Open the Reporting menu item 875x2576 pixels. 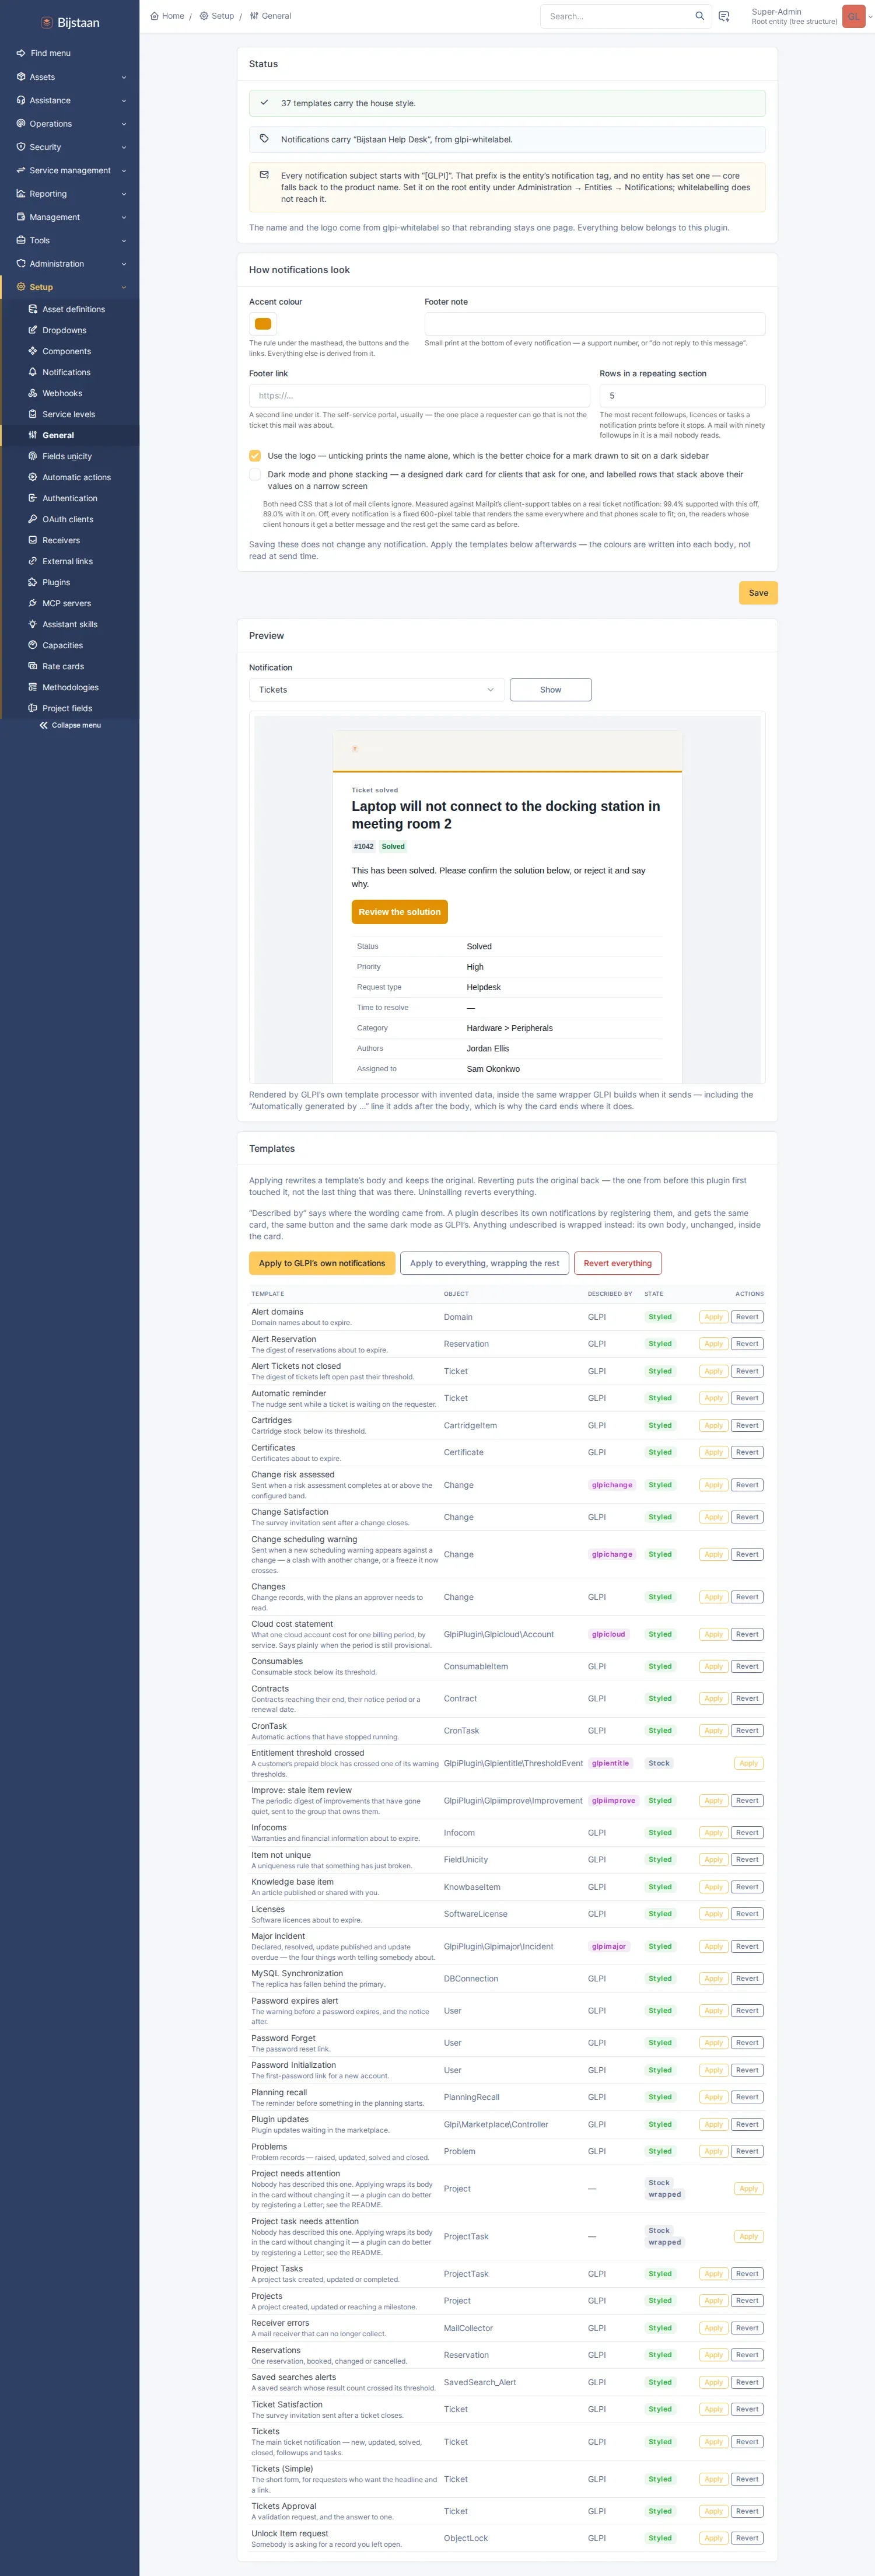70,194
